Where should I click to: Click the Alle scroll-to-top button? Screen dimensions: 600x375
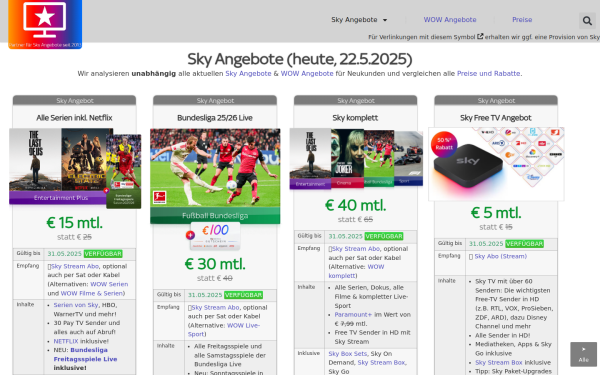coord(583,354)
